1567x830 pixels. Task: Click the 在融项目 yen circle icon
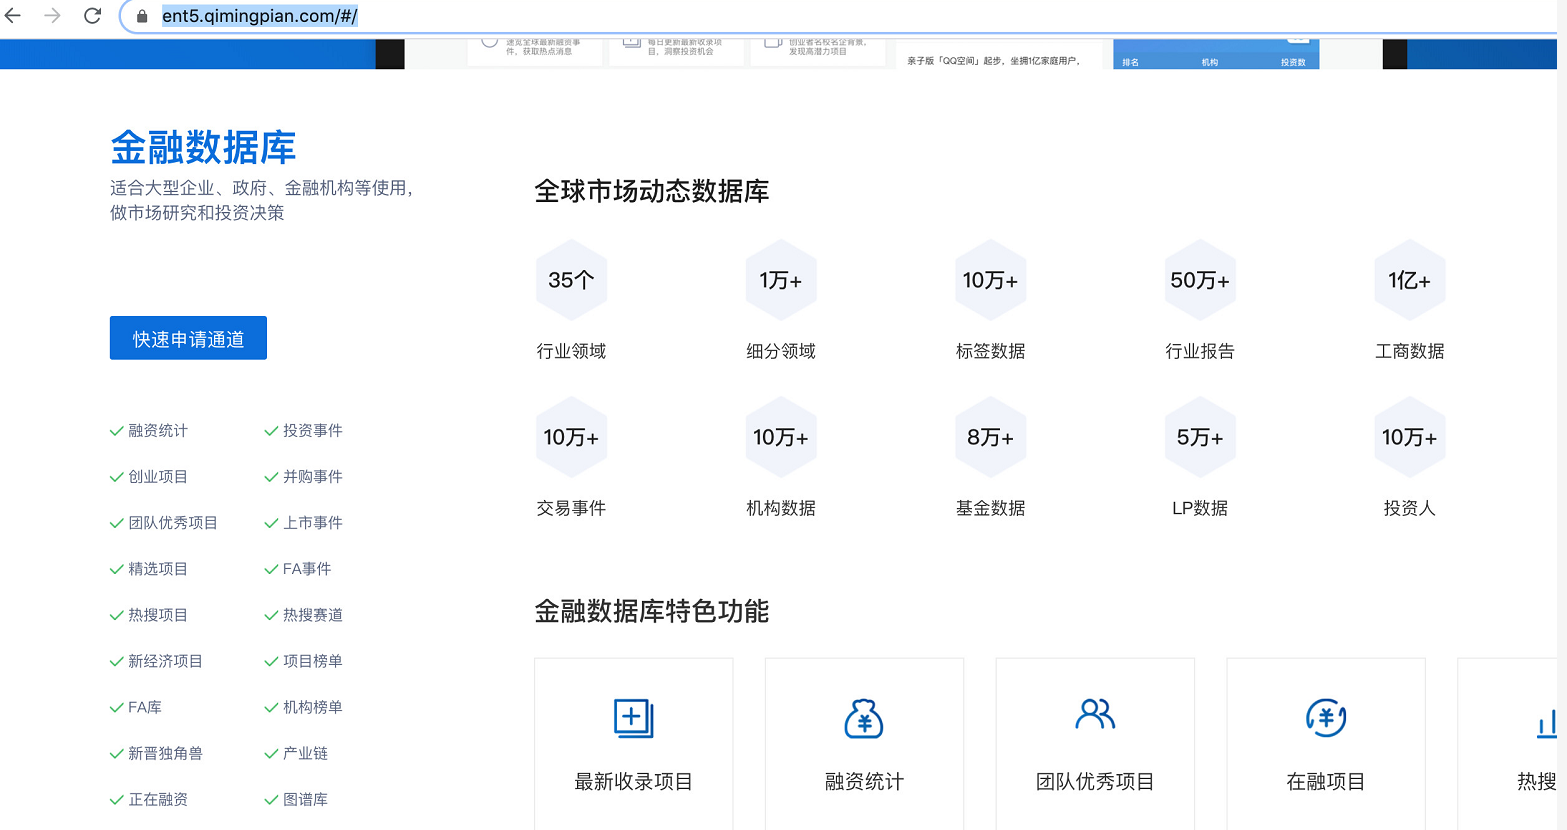pos(1326,718)
